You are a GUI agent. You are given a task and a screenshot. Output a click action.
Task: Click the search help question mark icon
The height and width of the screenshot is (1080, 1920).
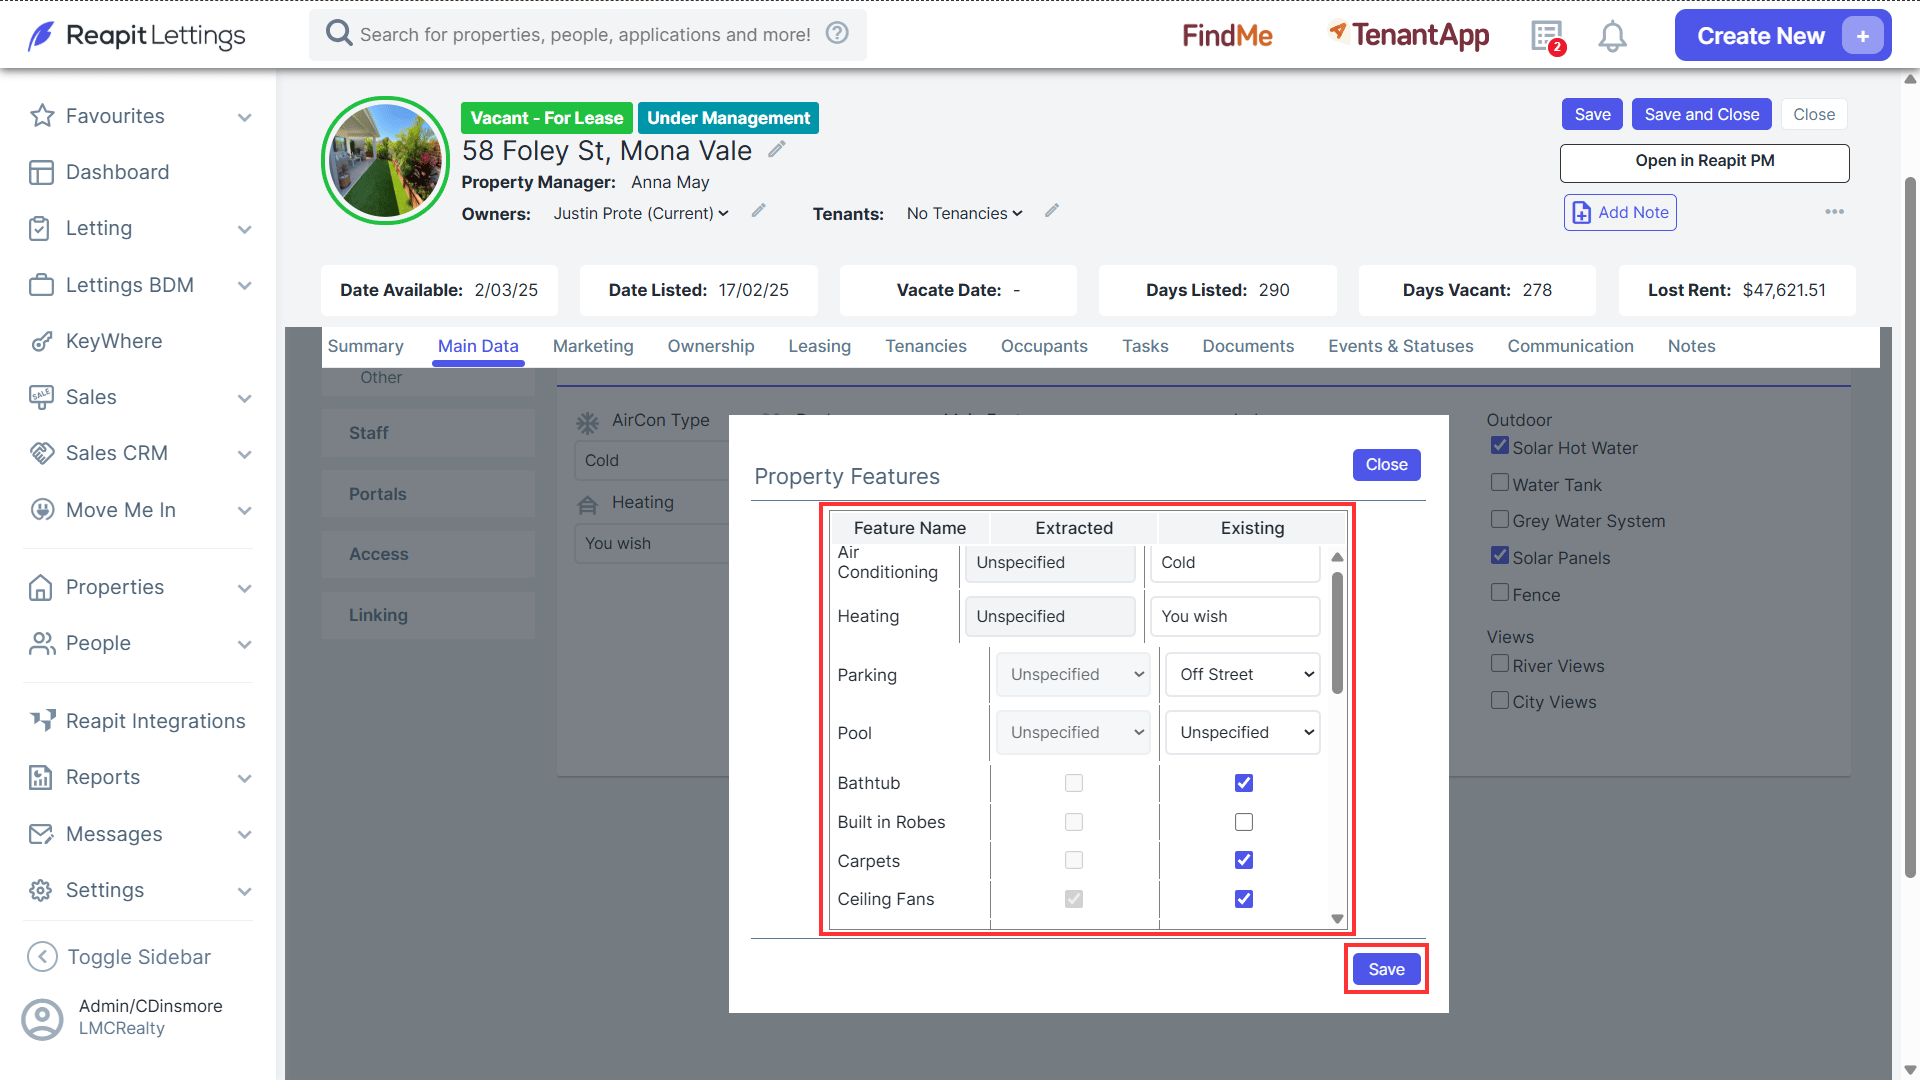point(837,33)
